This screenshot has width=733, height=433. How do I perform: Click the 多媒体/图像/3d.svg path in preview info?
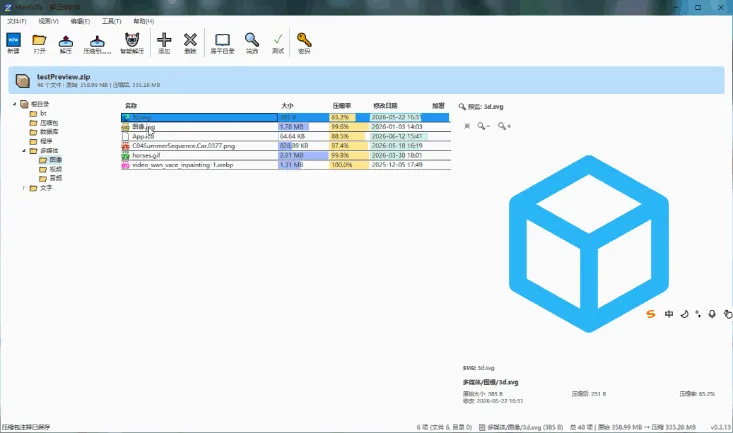490,382
